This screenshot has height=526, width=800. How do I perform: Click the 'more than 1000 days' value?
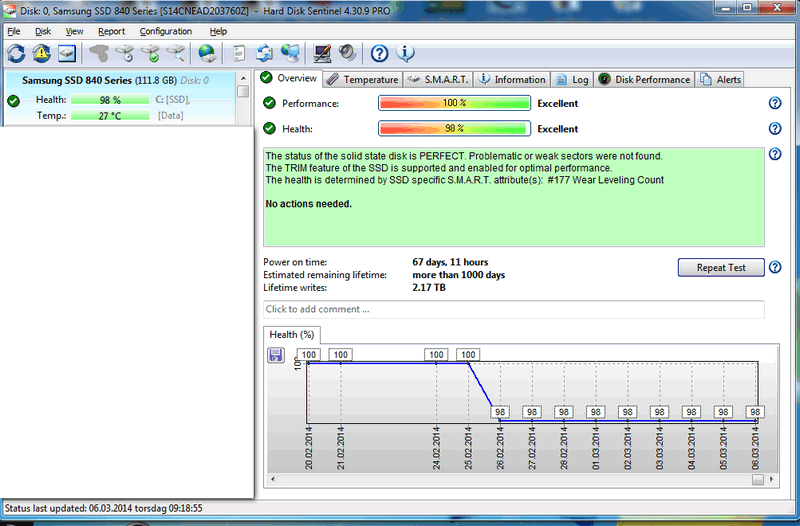tap(459, 274)
